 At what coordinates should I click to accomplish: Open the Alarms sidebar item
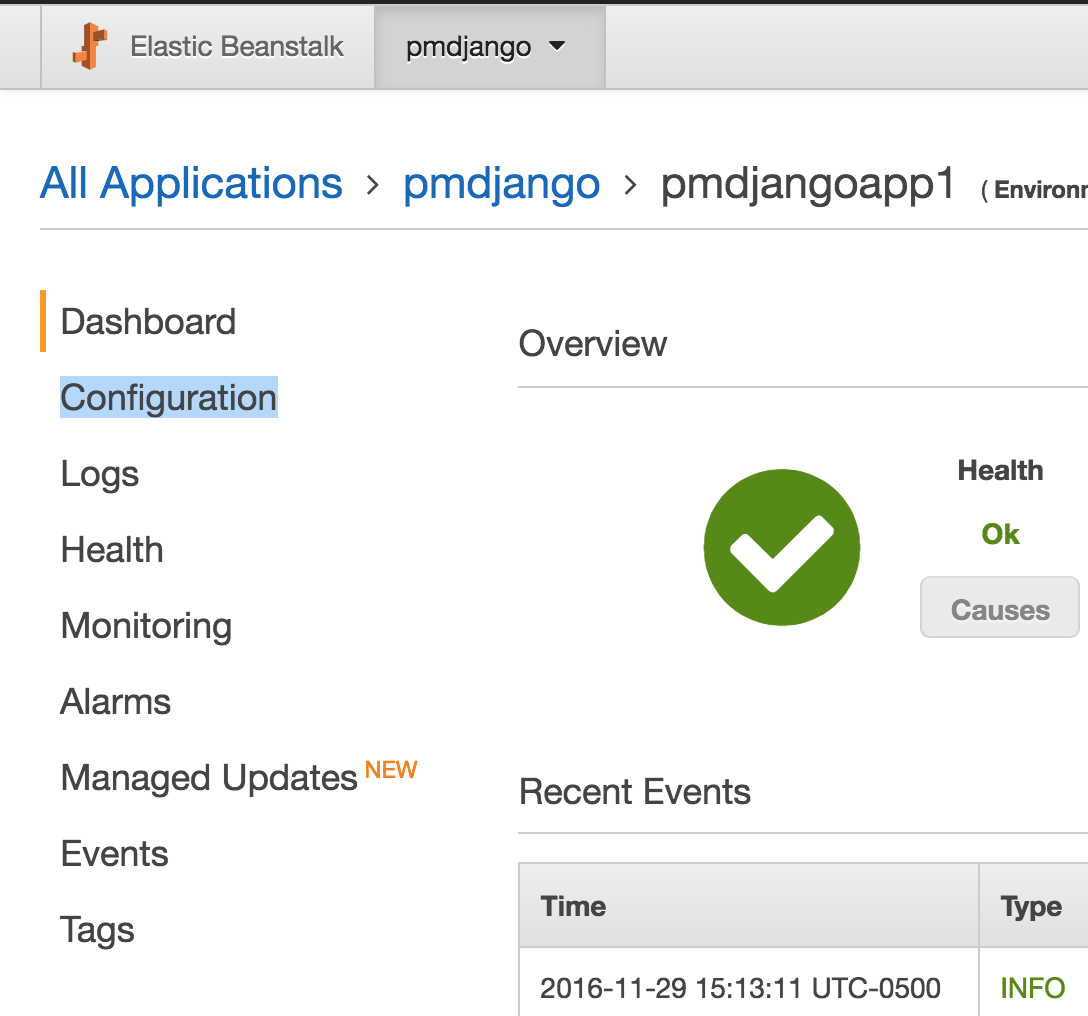coord(116,702)
